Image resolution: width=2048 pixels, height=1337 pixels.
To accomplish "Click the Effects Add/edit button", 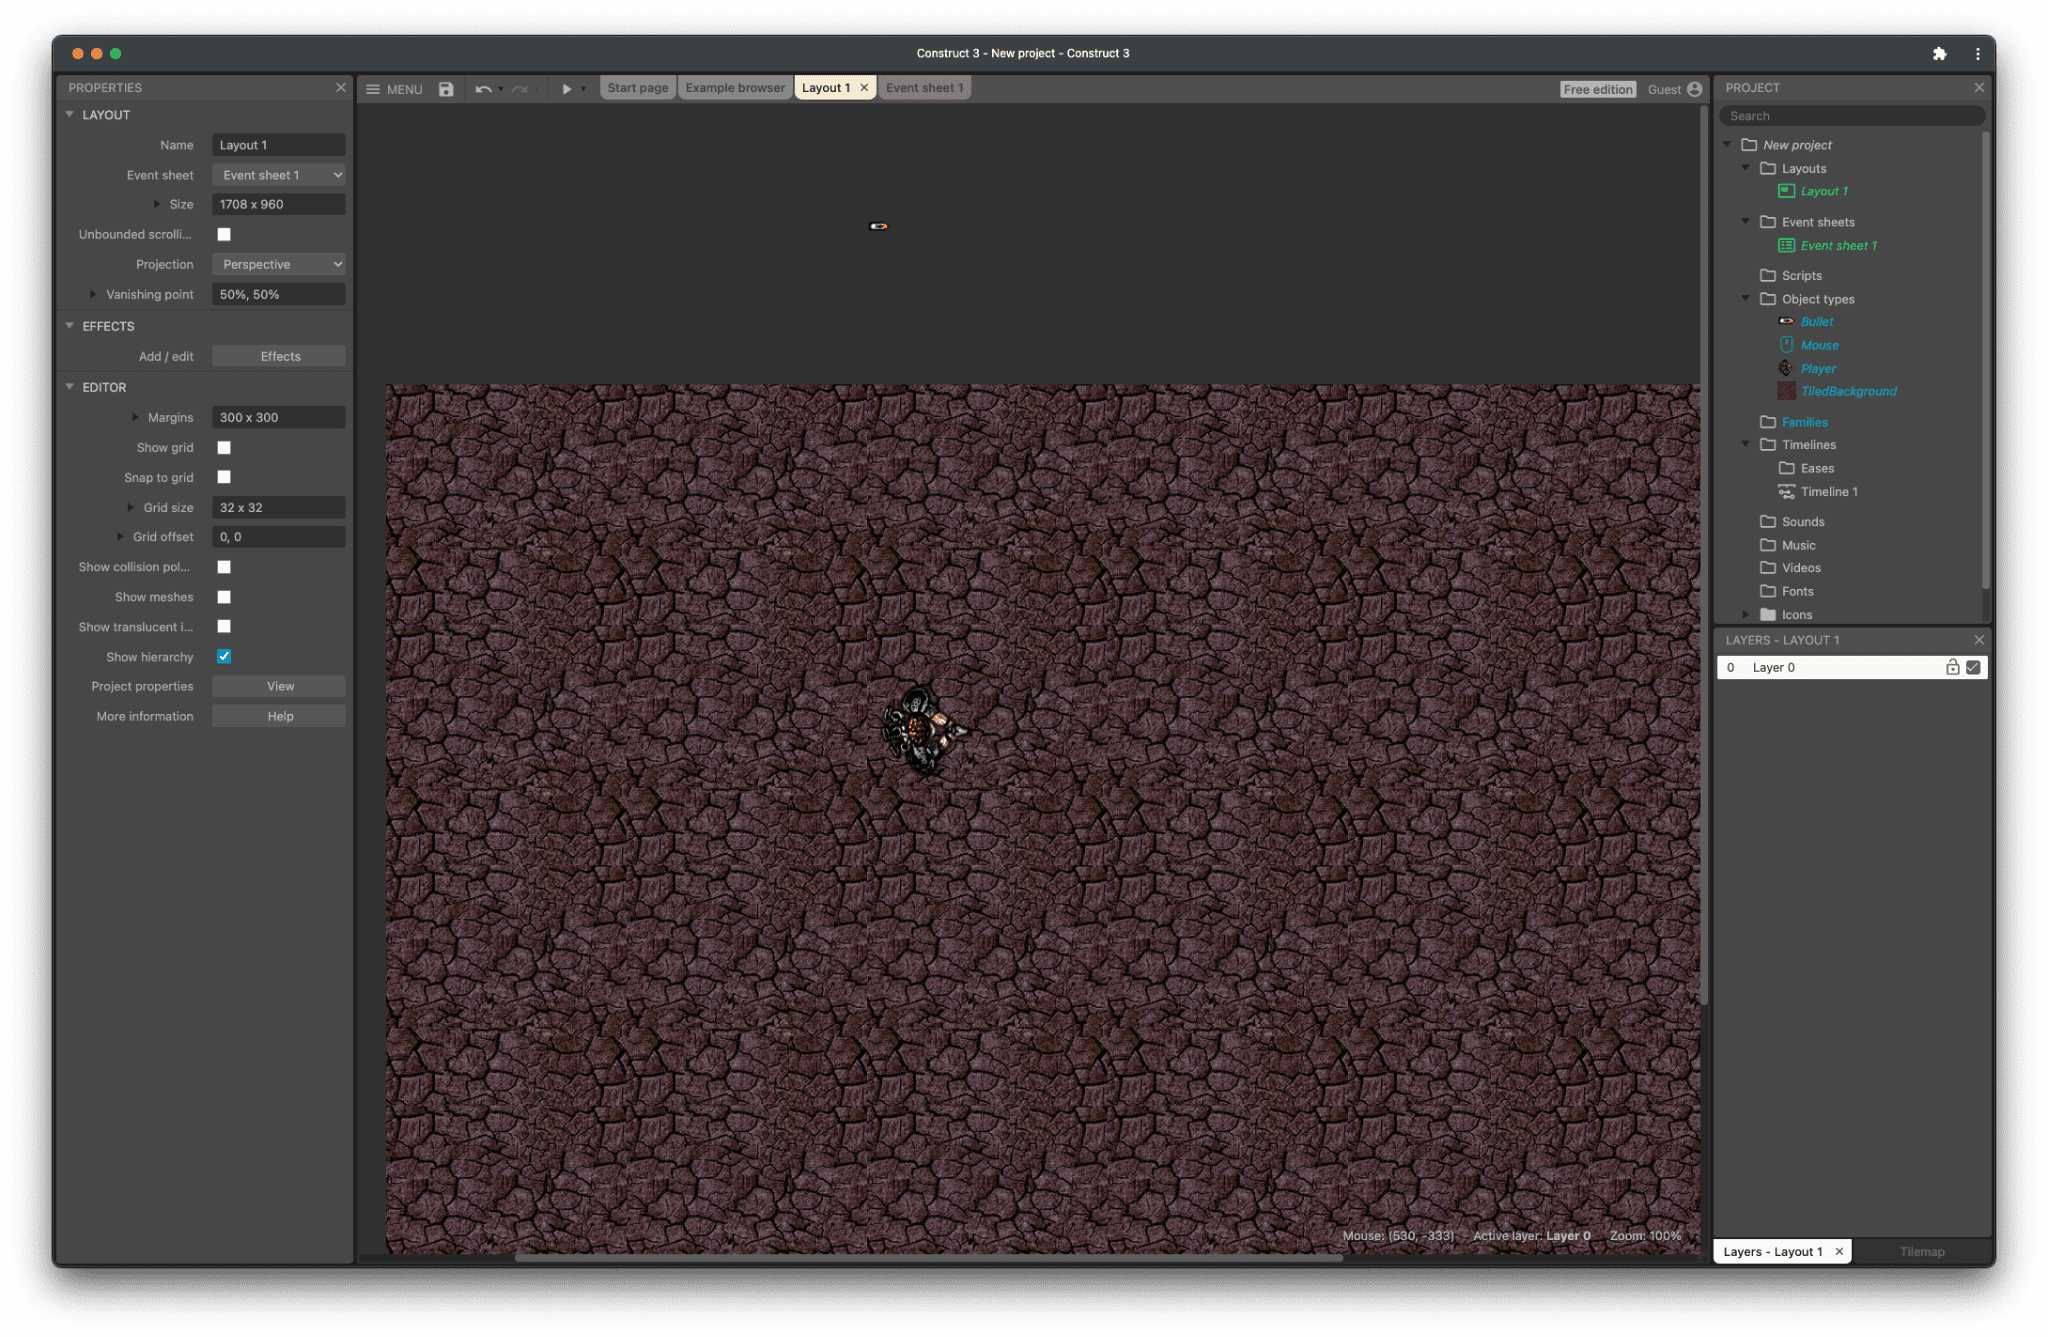I will [278, 355].
